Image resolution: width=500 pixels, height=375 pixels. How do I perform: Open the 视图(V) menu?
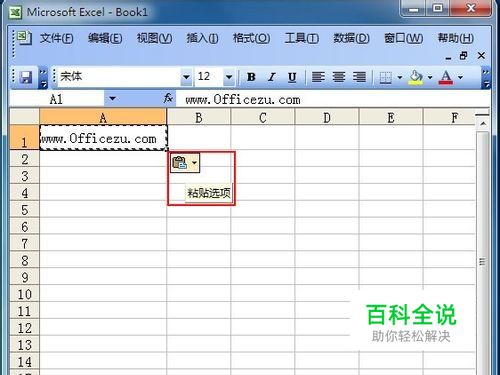[x=154, y=38]
